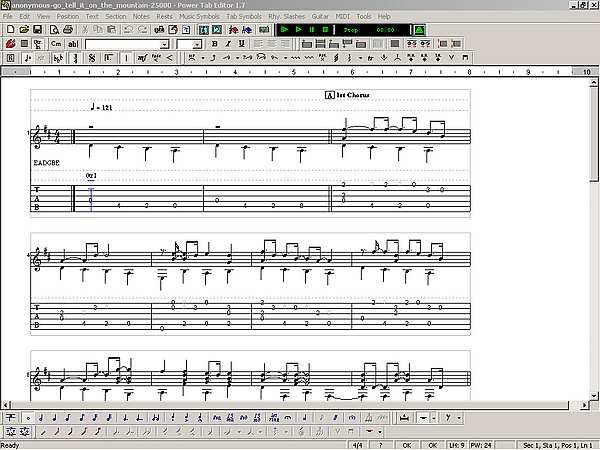Open the Music Symbols menu

pyautogui.click(x=199, y=17)
